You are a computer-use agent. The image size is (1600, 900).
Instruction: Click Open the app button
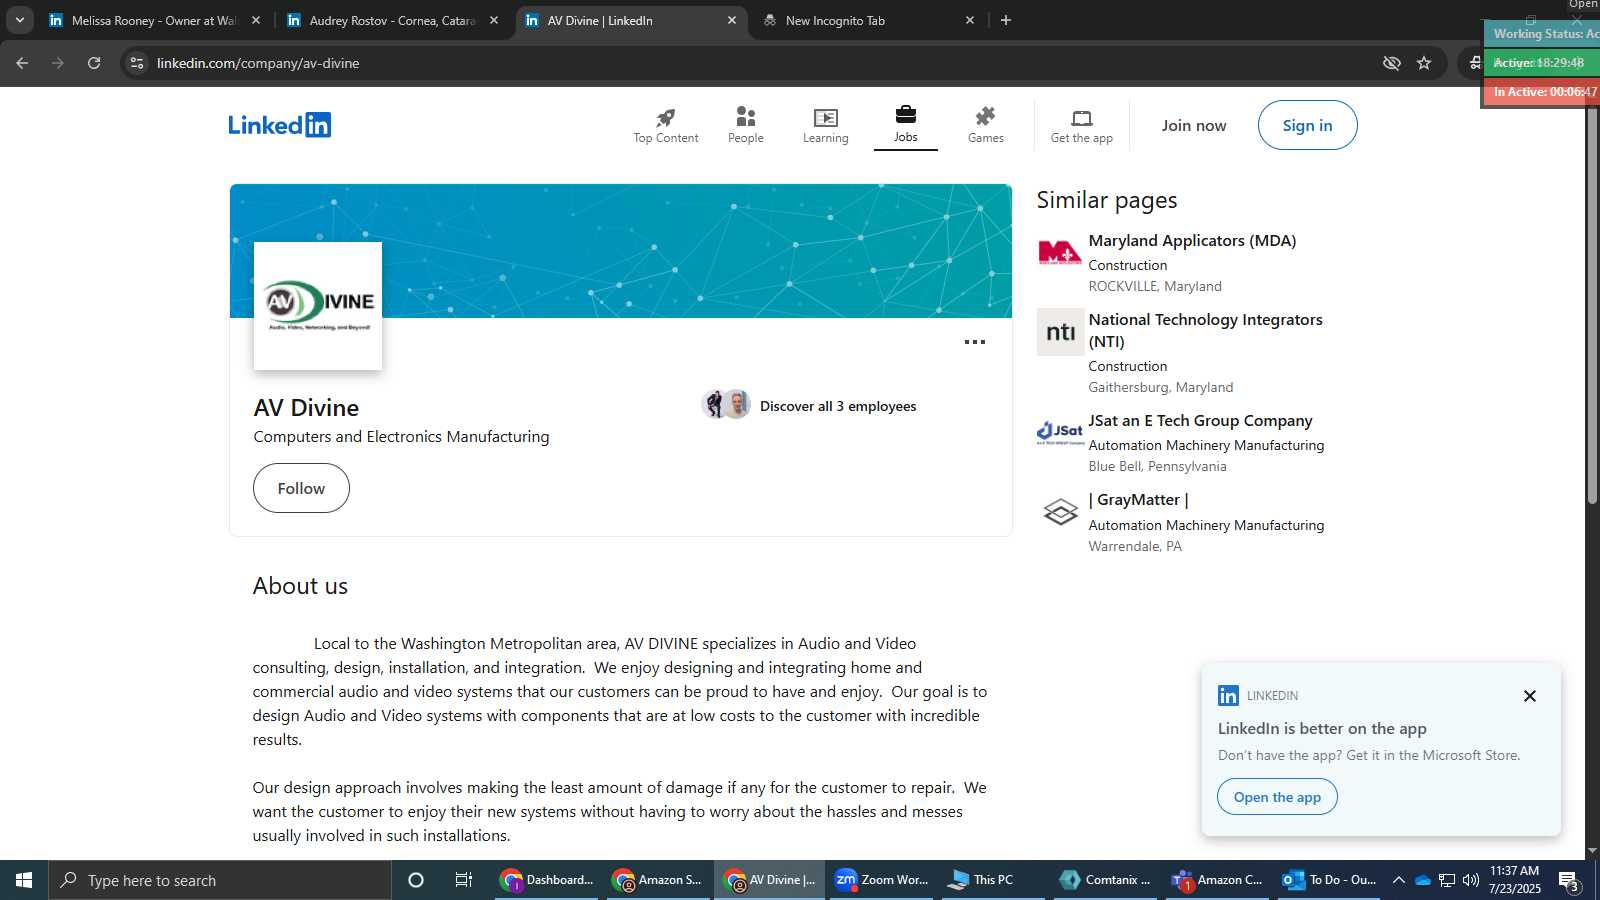(1277, 797)
